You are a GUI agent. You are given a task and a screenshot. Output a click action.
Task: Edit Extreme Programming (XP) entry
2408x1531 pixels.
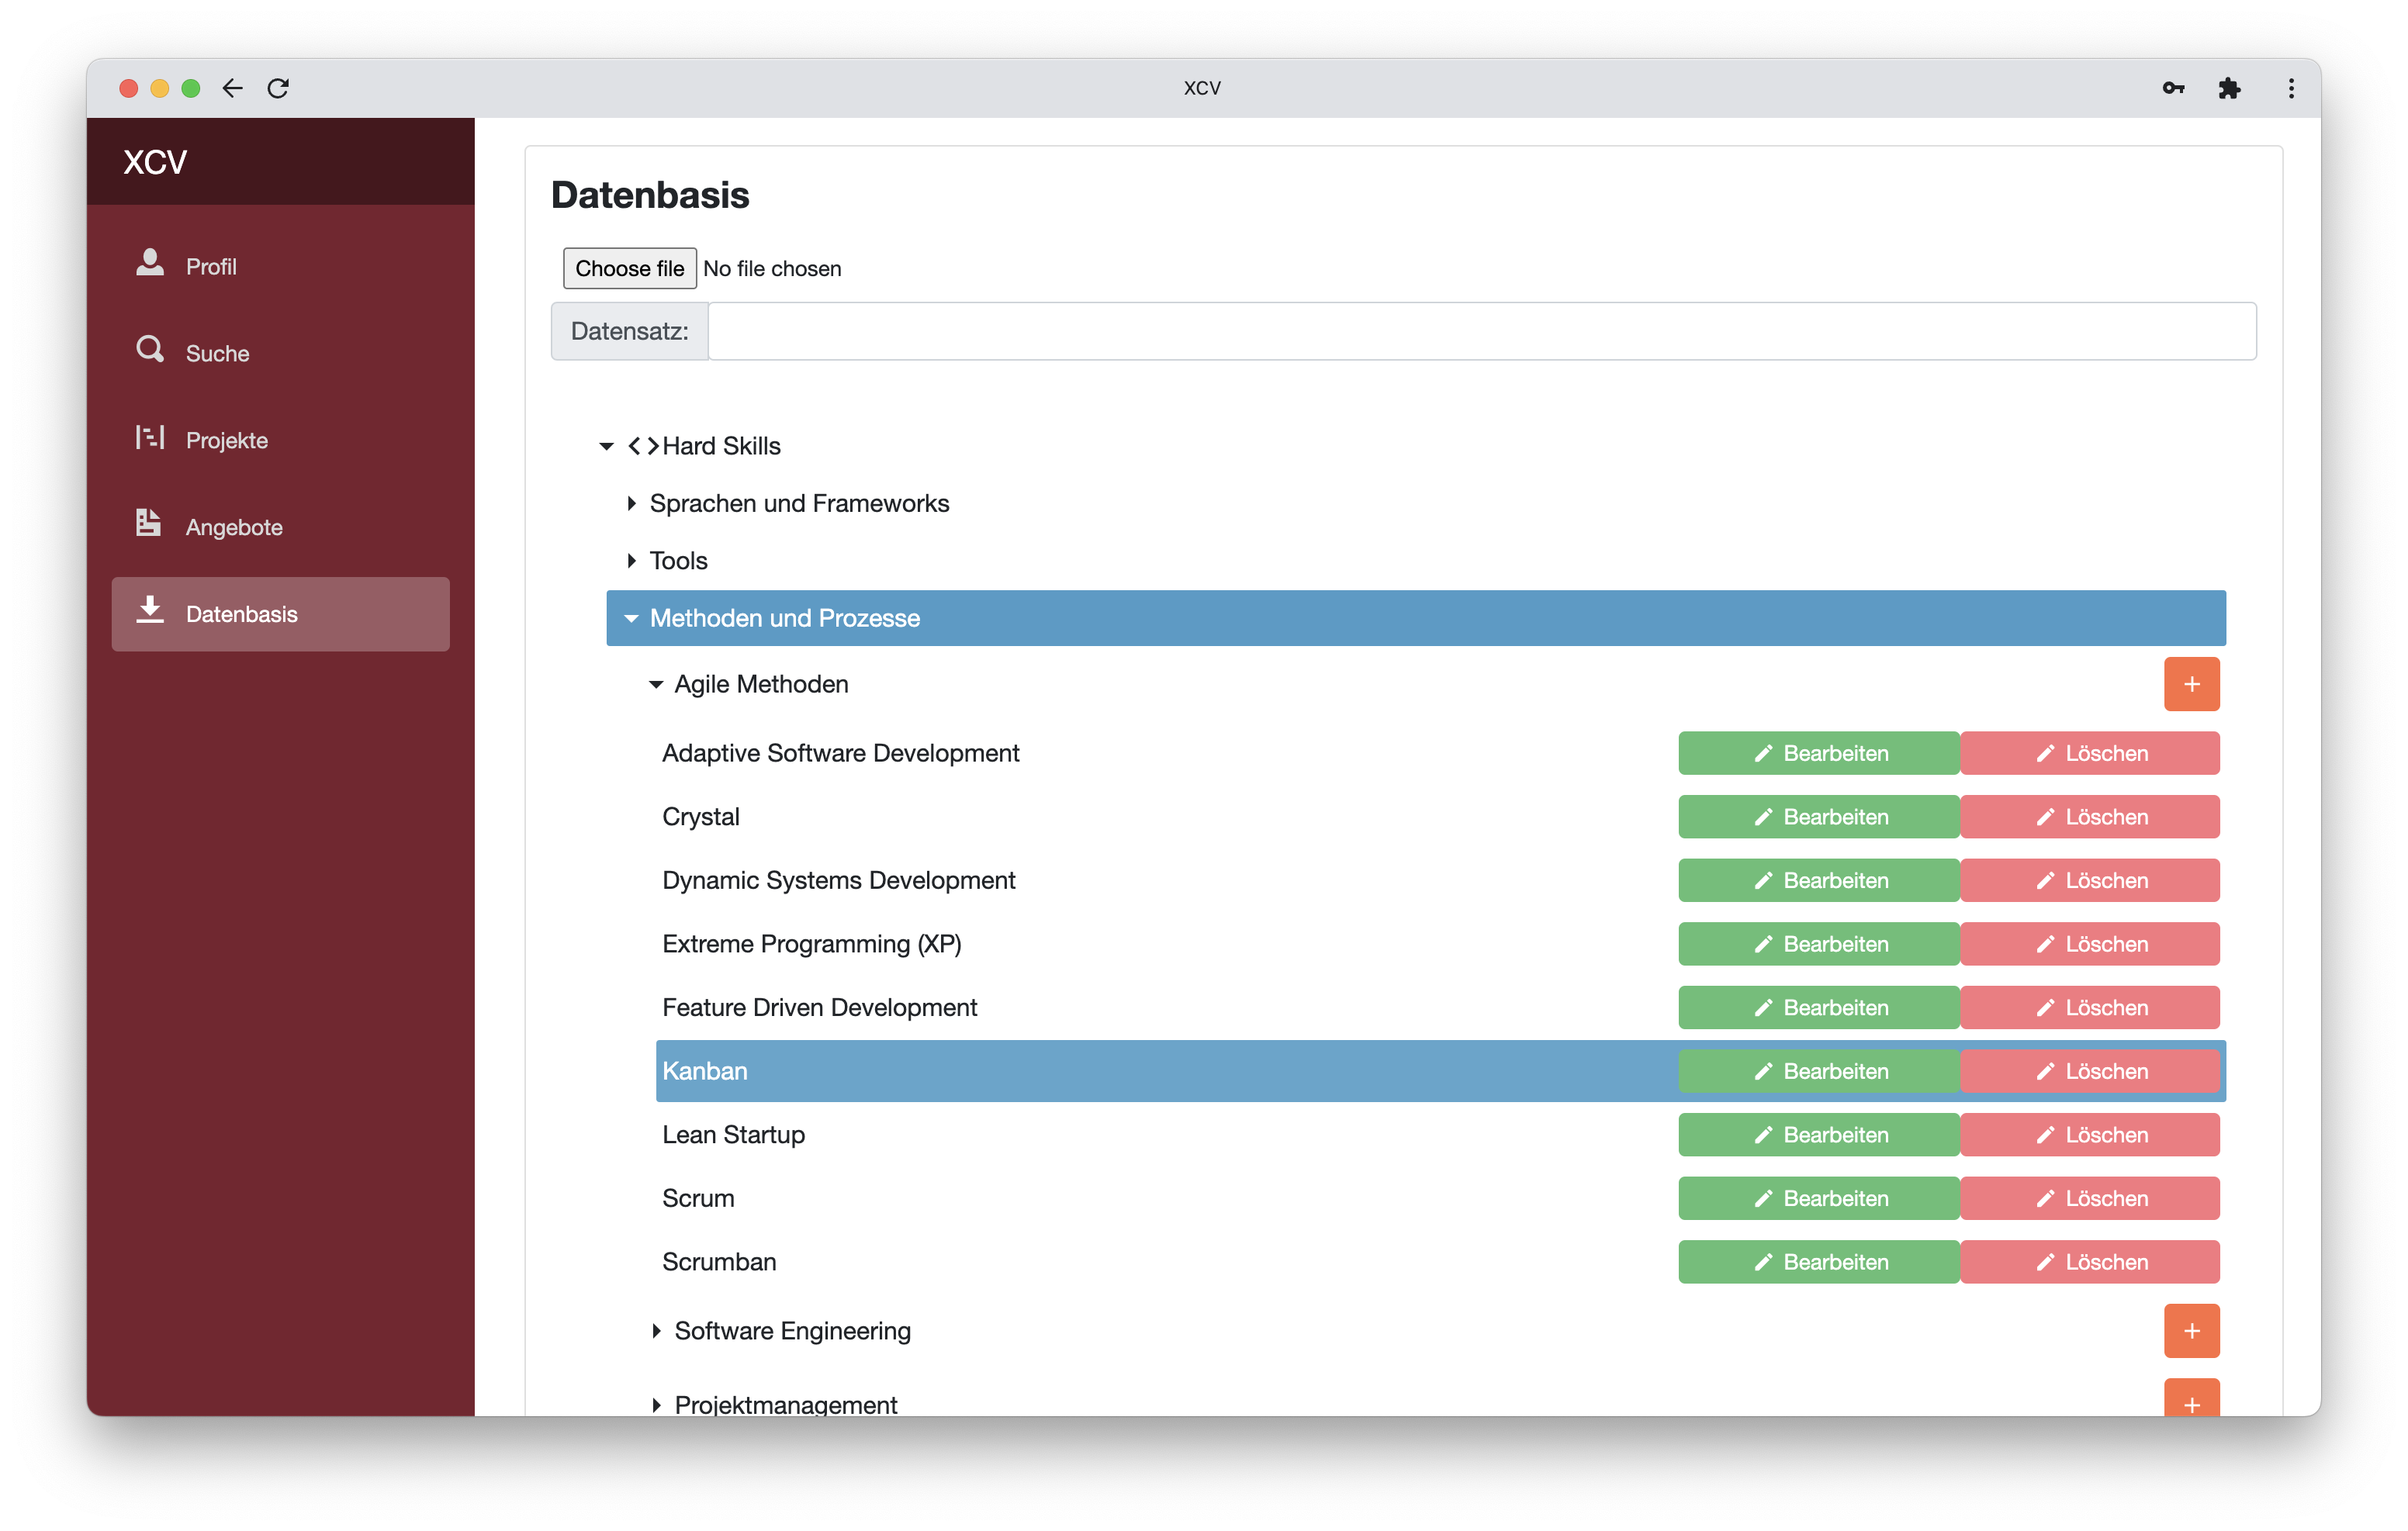(x=1818, y=944)
